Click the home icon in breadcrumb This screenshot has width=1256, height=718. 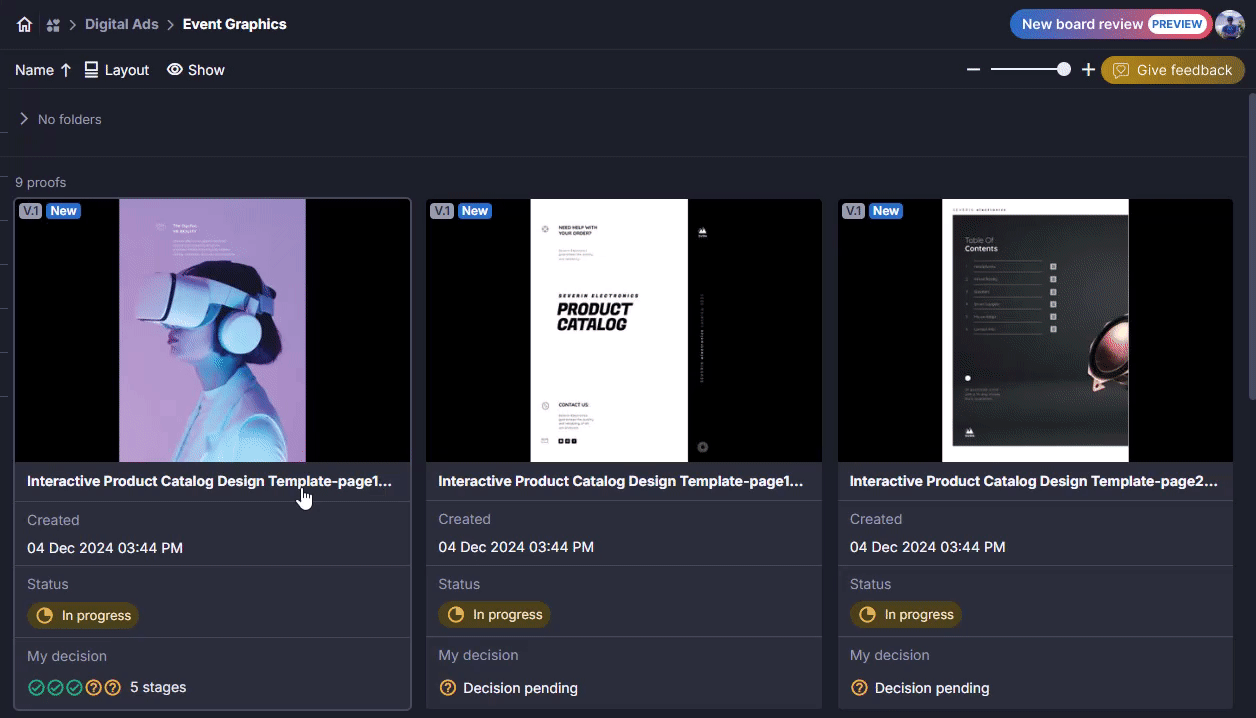pyautogui.click(x=25, y=25)
